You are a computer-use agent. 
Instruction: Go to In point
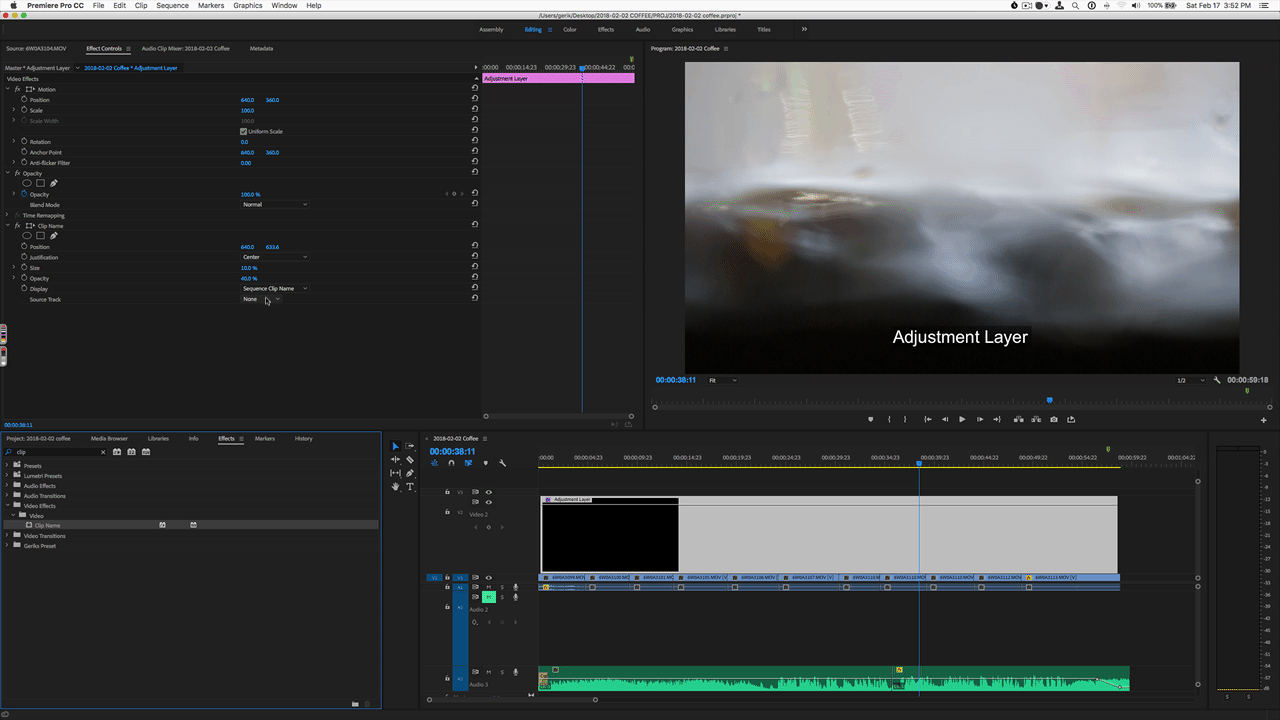coord(928,419)
